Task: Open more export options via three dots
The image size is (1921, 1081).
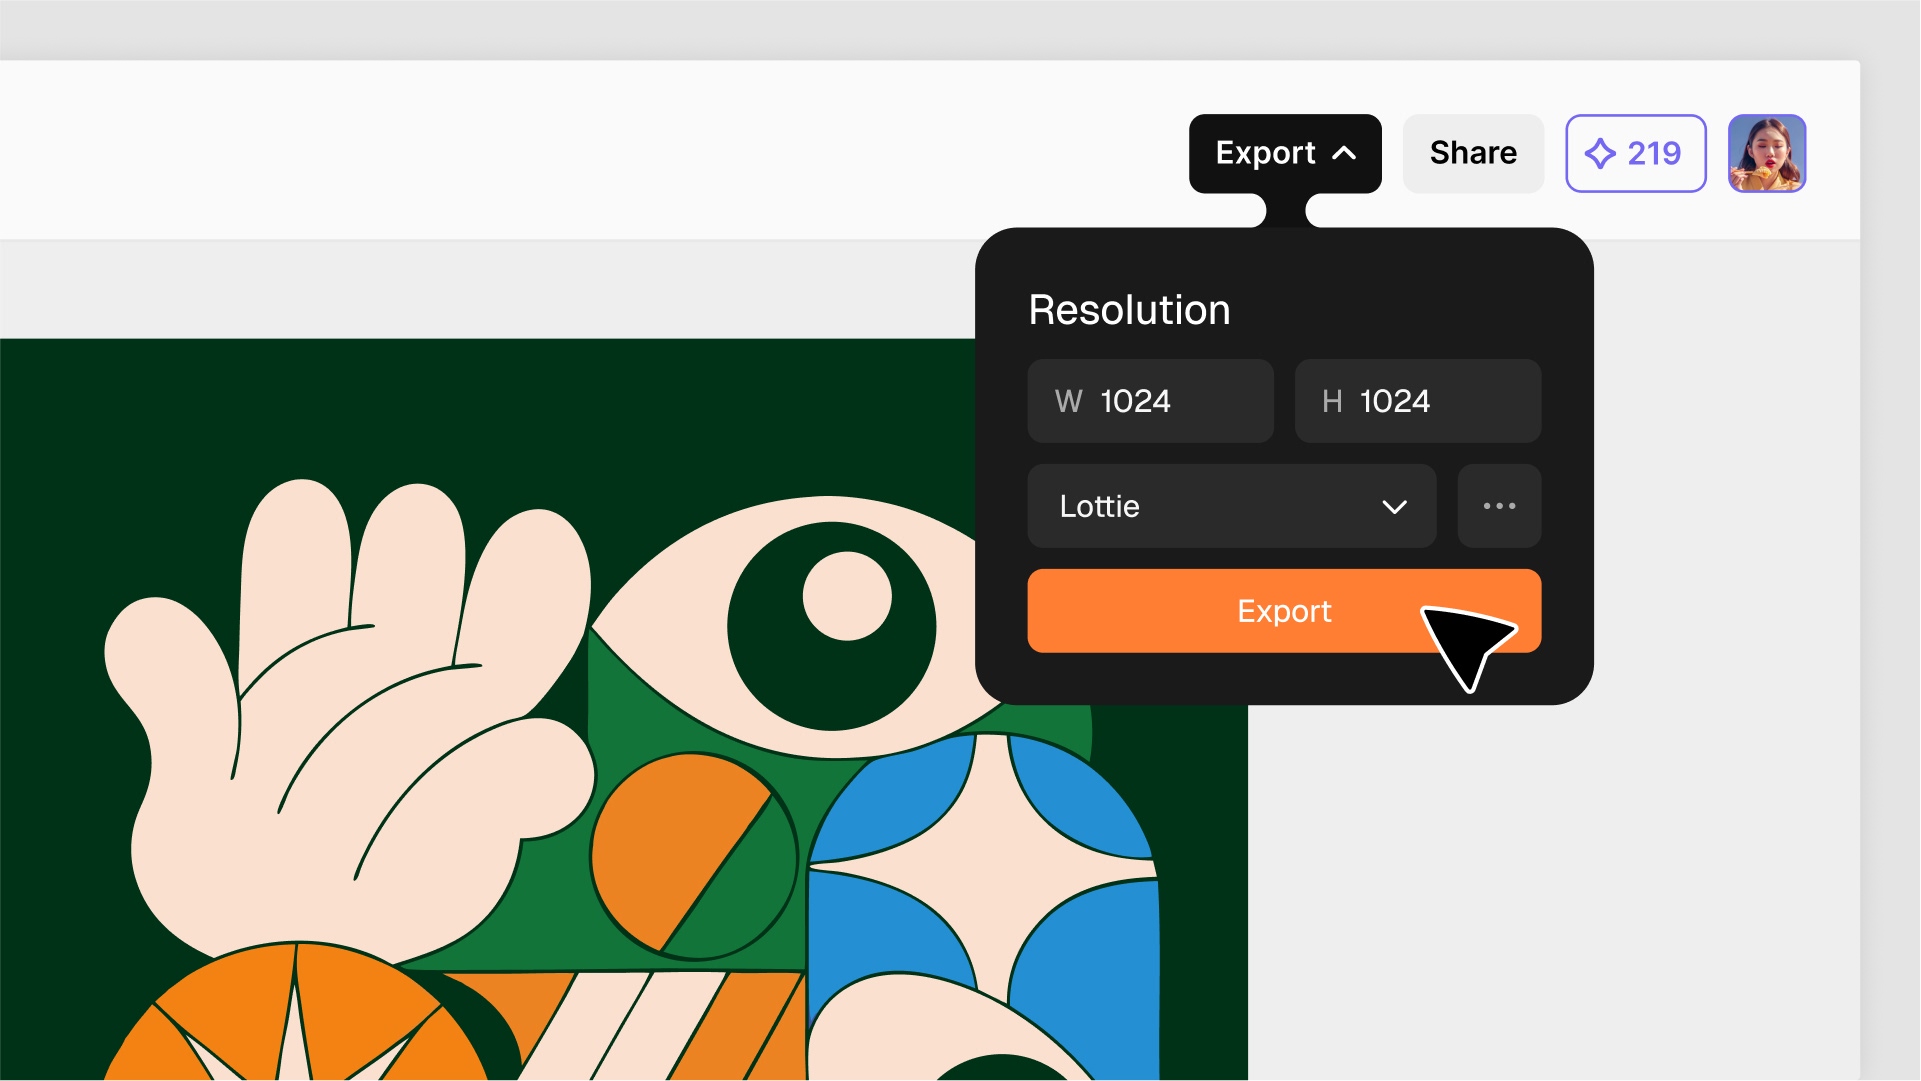Action: [x=1499, y=506]
